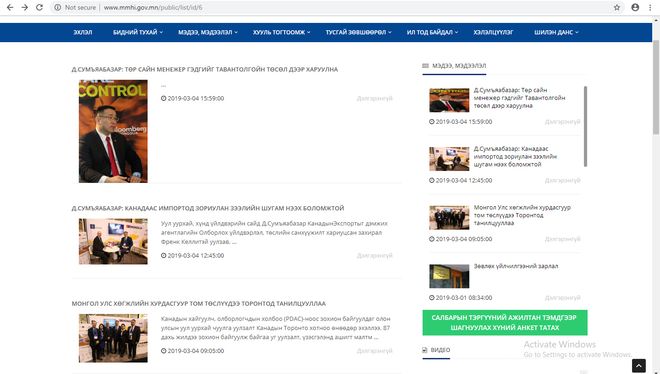Click the sidebar news list scrollbar
Image resolution: width=660 pixels, height=374 pixels.
(x=585, y=126)
